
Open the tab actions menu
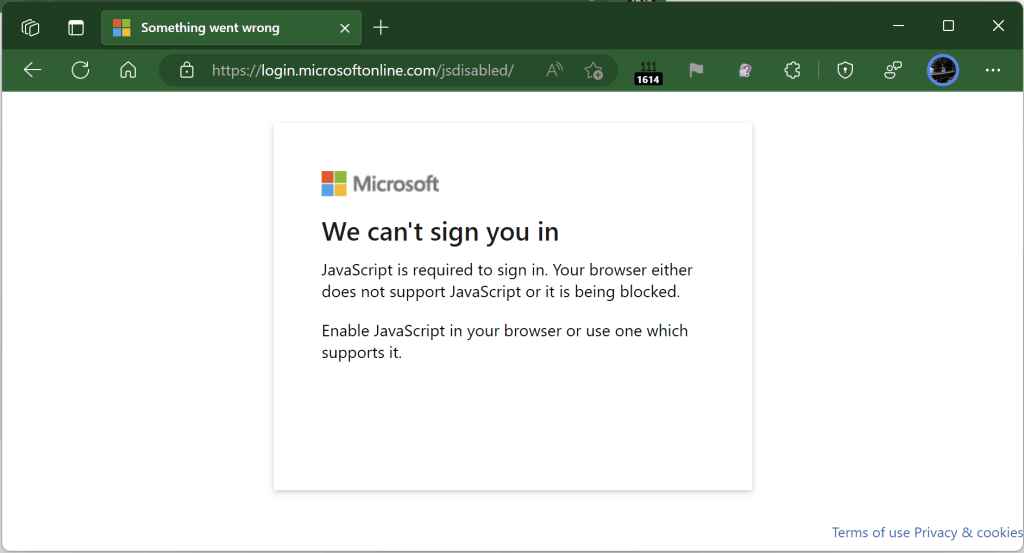click(76, 27)
